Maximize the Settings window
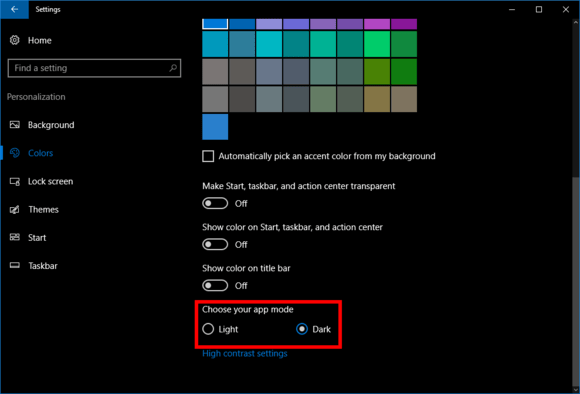 tap(539, 9)
